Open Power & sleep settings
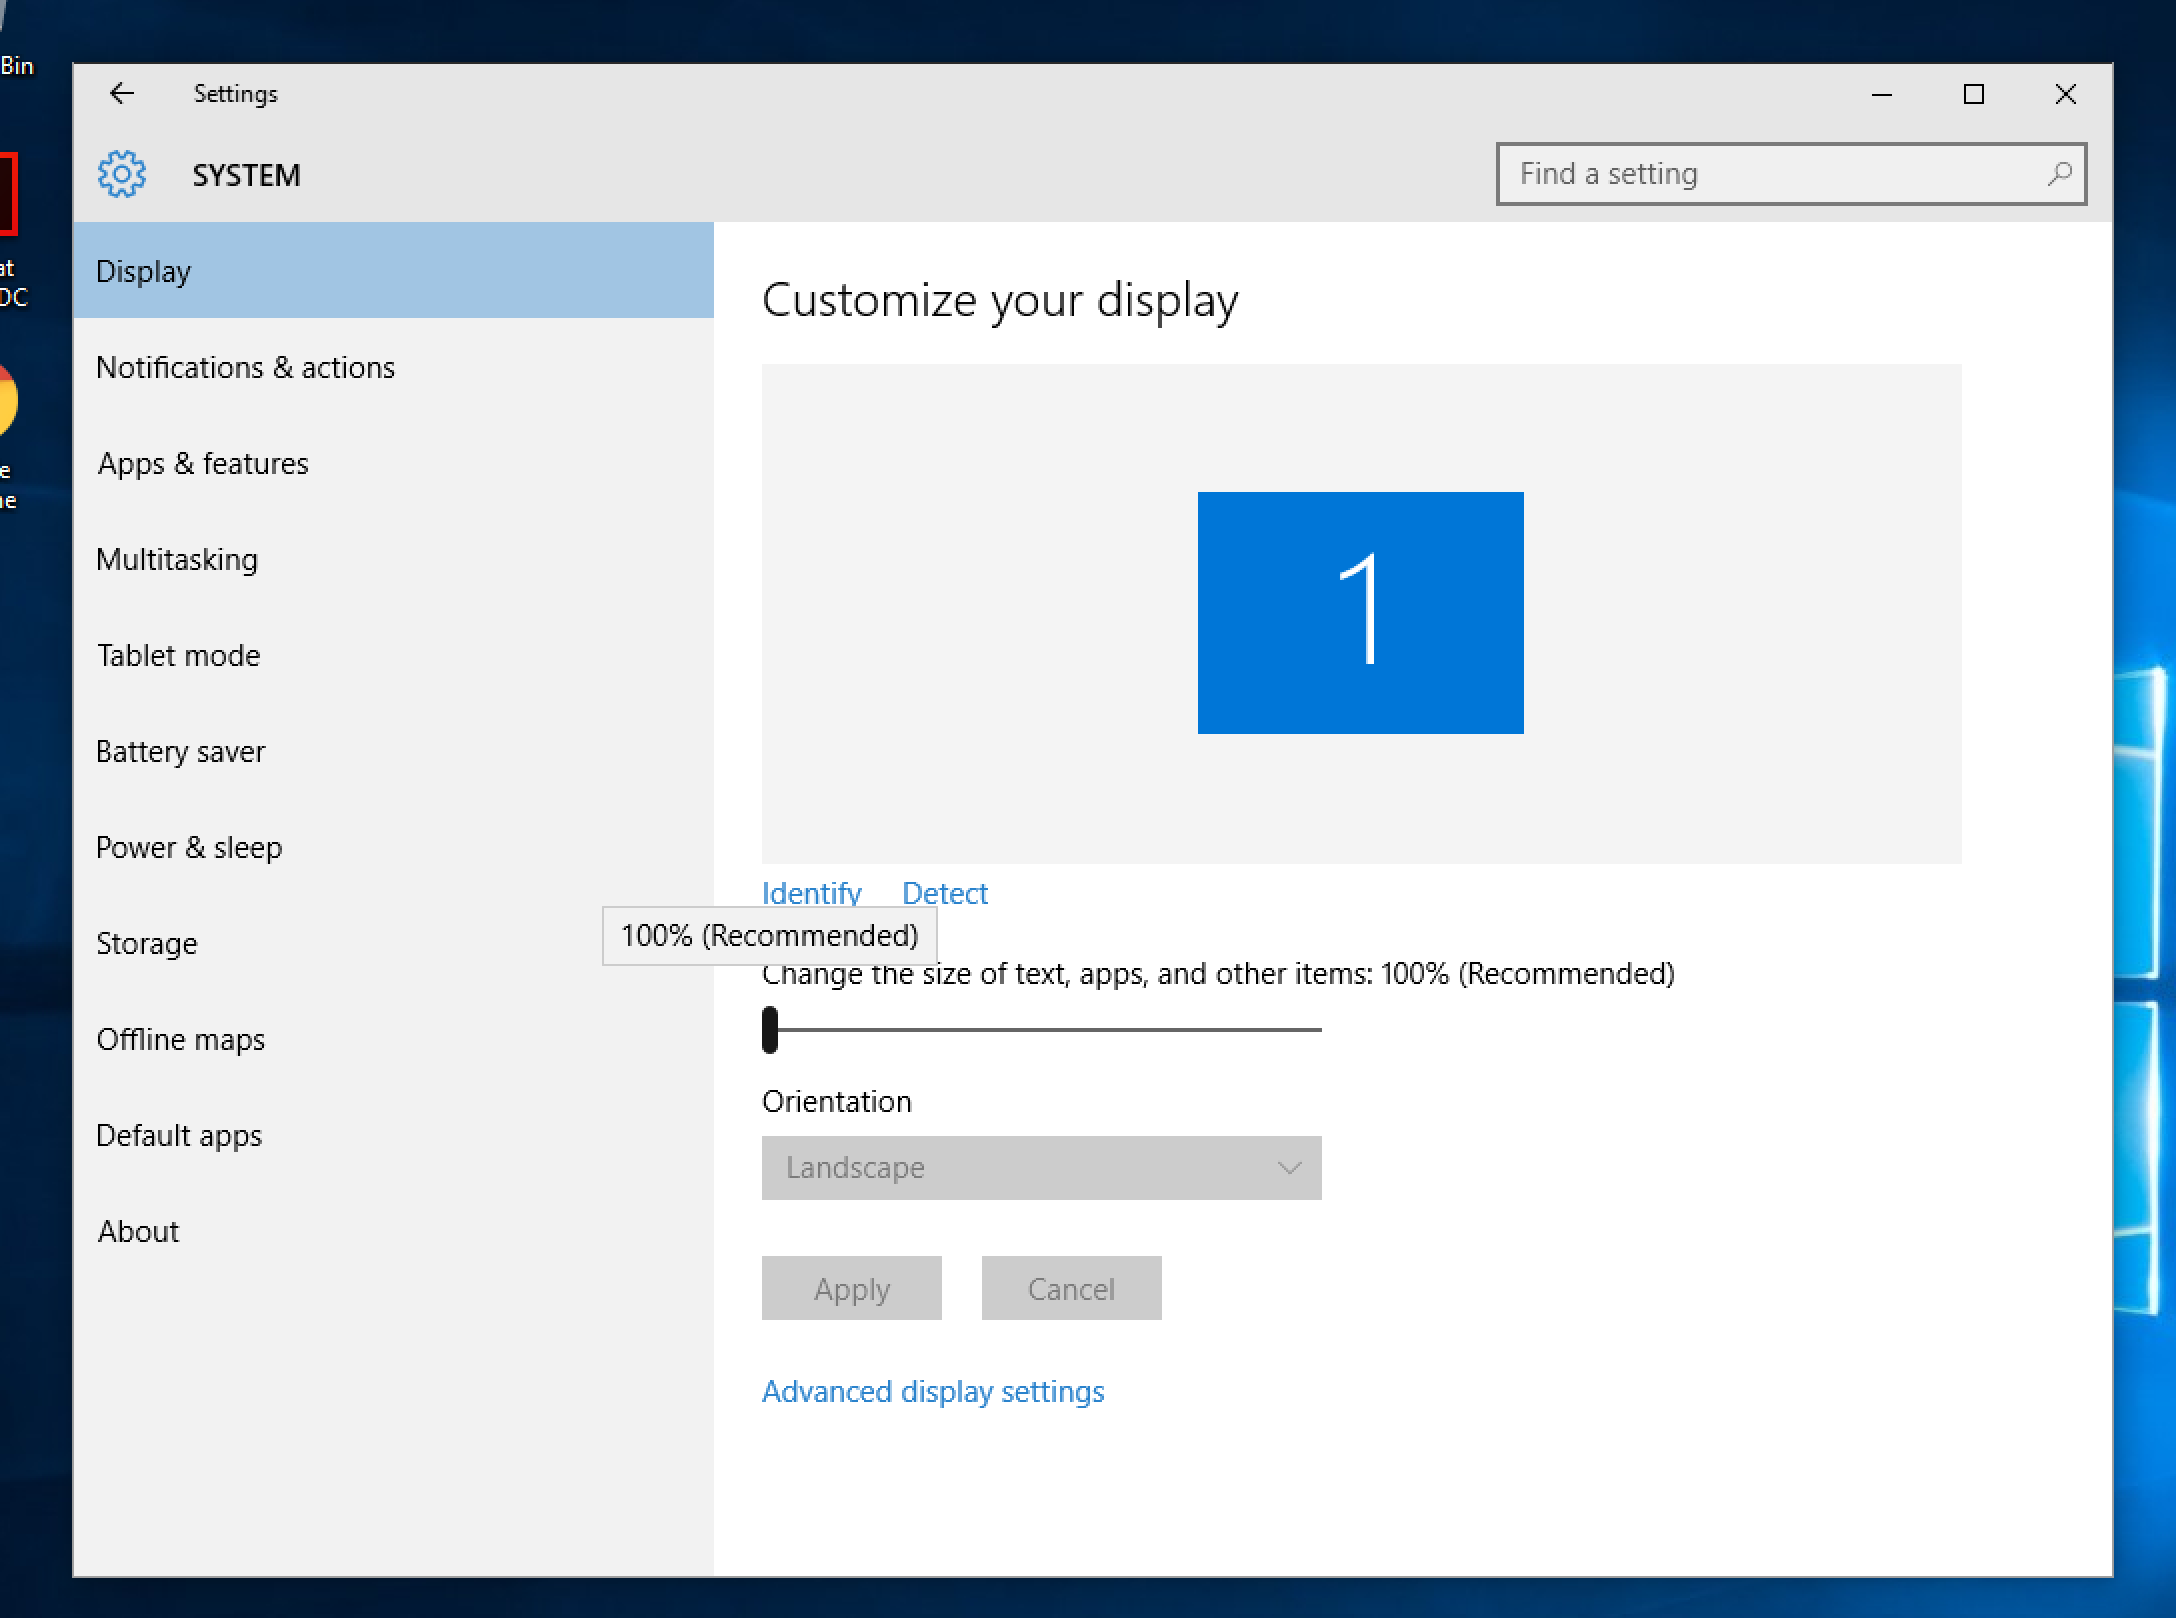 point(189,848)
